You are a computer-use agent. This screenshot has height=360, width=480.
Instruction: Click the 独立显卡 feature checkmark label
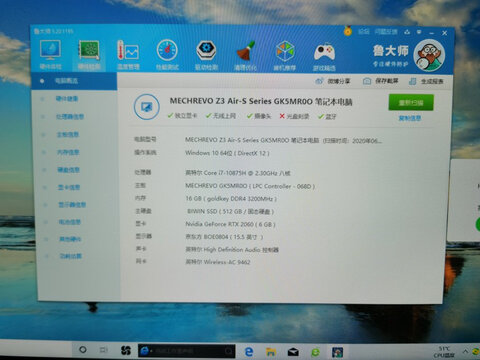click(182, 116)
